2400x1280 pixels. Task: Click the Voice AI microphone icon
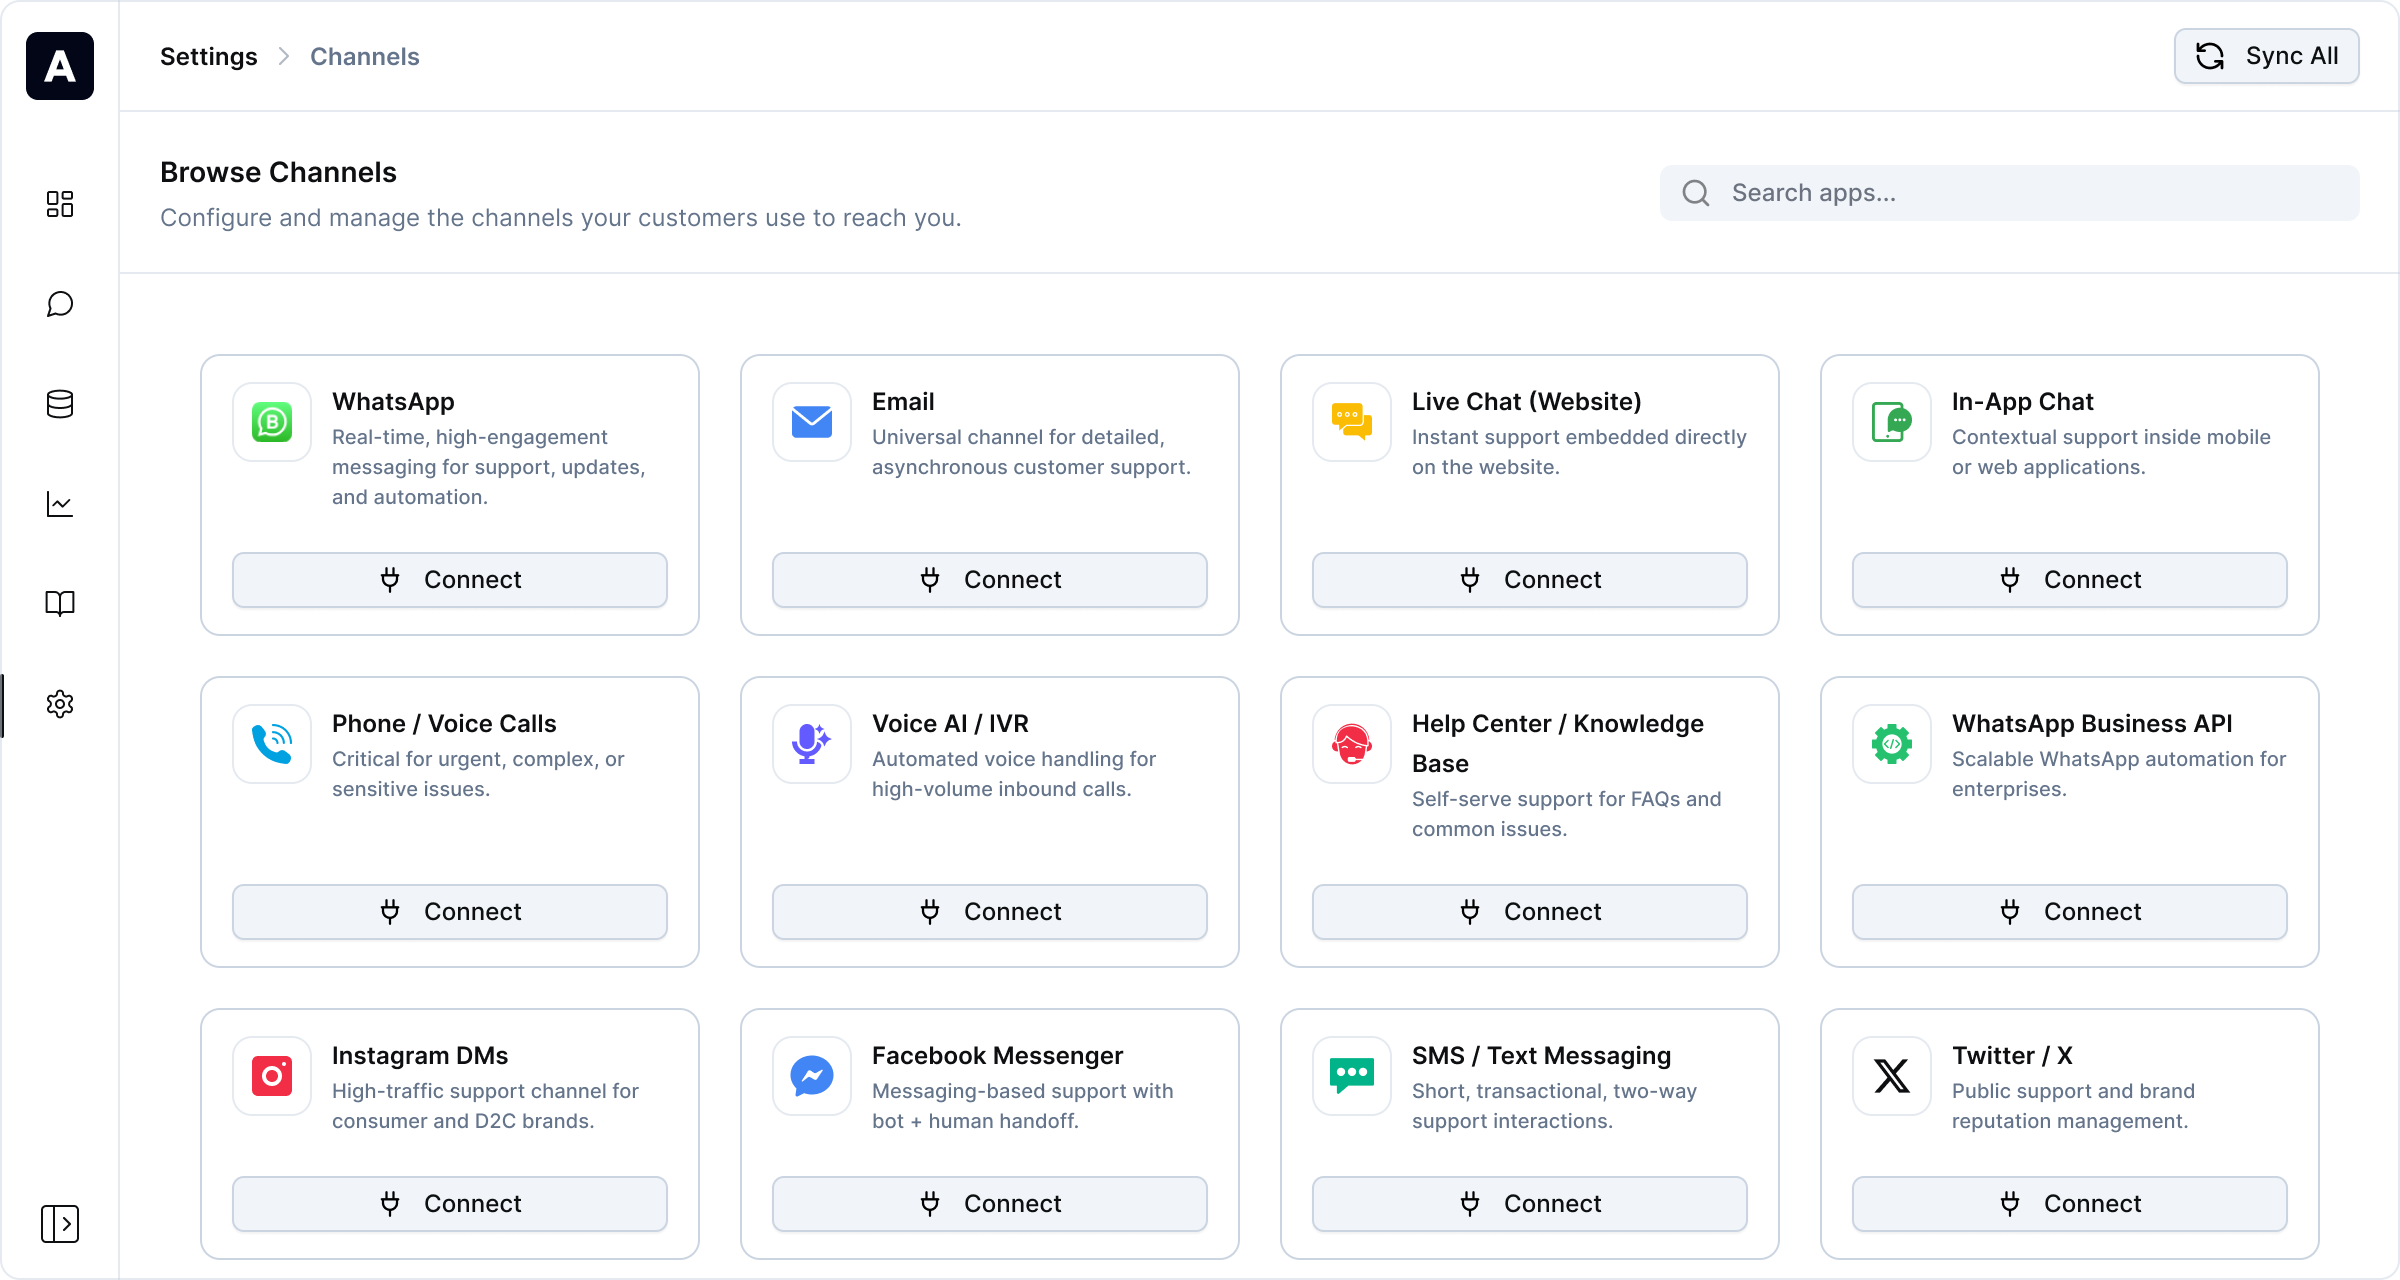pos(811,744)
